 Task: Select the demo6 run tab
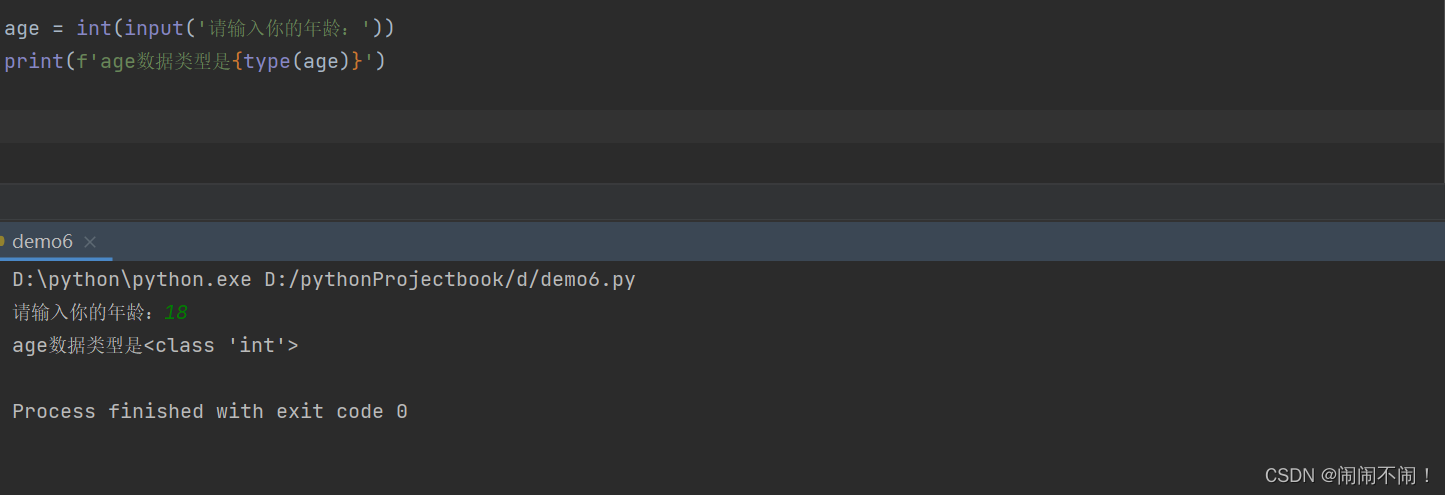click(x=49, y=241)
